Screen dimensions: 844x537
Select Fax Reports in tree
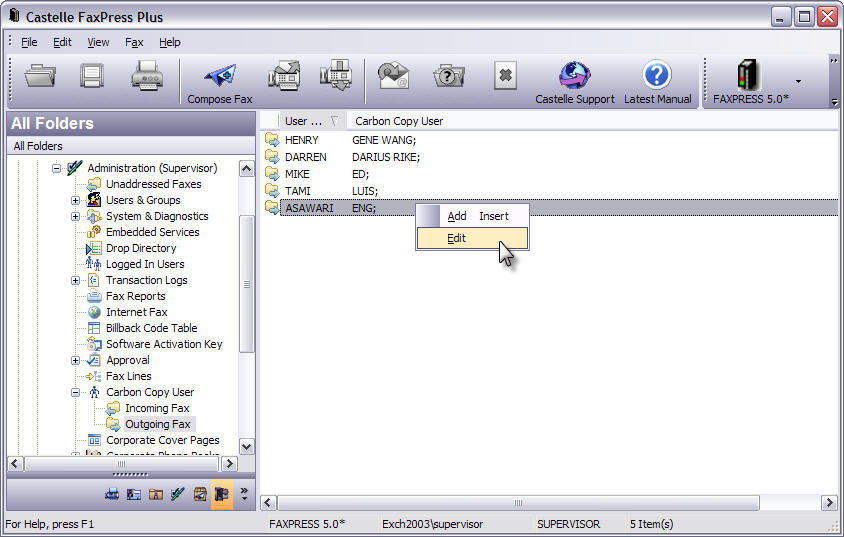[x=136, y=296]
